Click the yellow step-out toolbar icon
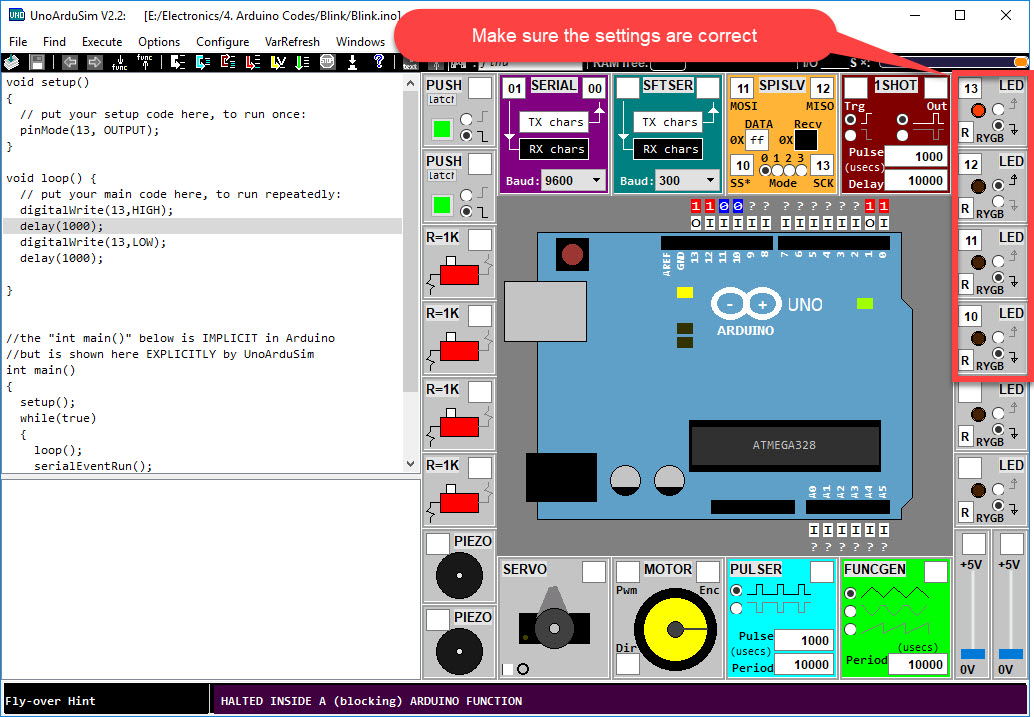The width and height of the screenshot is (1034, 717). click(276, 62)
